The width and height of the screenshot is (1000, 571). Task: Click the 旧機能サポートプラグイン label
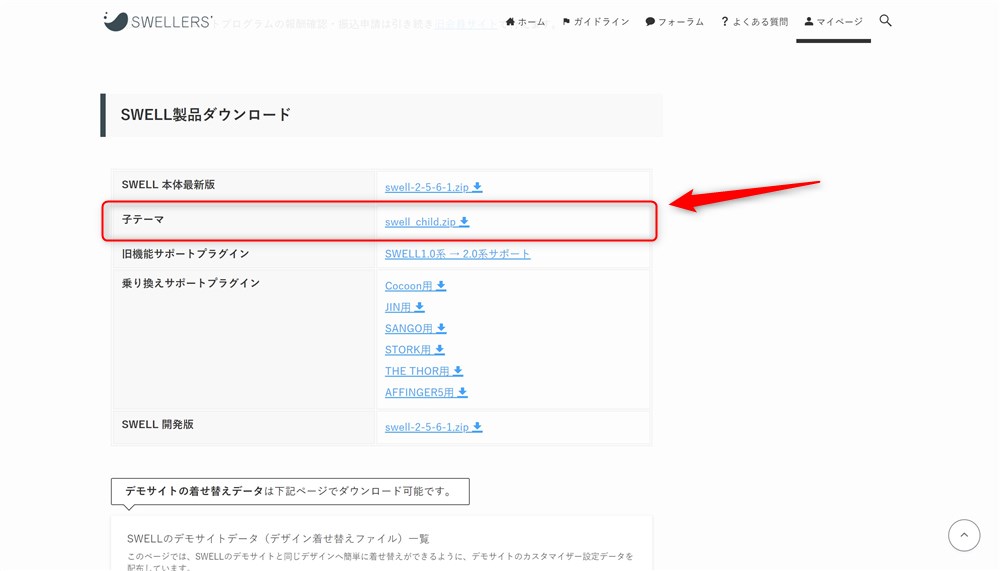click(185, 253)
